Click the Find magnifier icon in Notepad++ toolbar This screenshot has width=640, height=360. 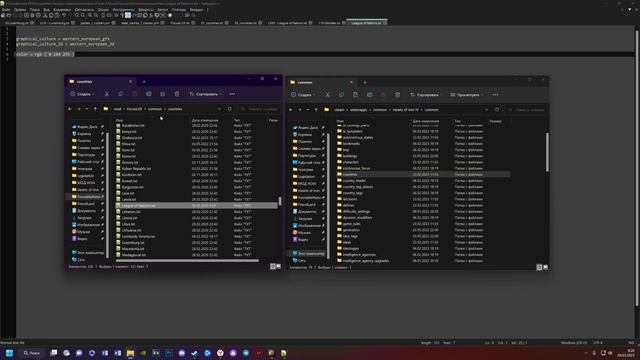77,15
